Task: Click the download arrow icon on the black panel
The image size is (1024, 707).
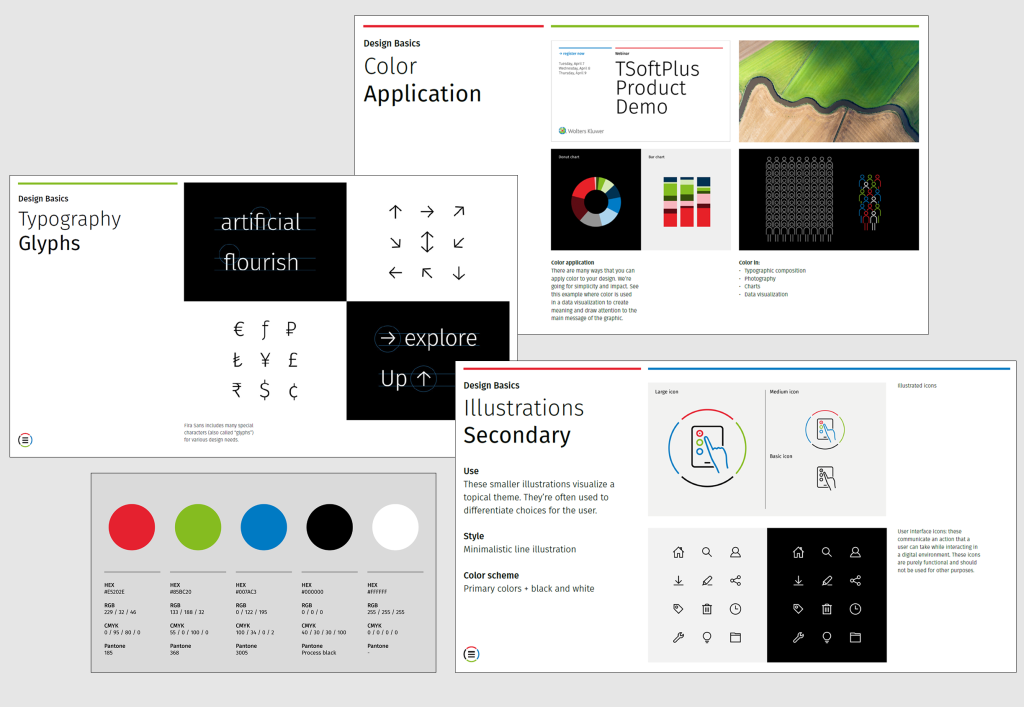Action: (x=798, y=581)
